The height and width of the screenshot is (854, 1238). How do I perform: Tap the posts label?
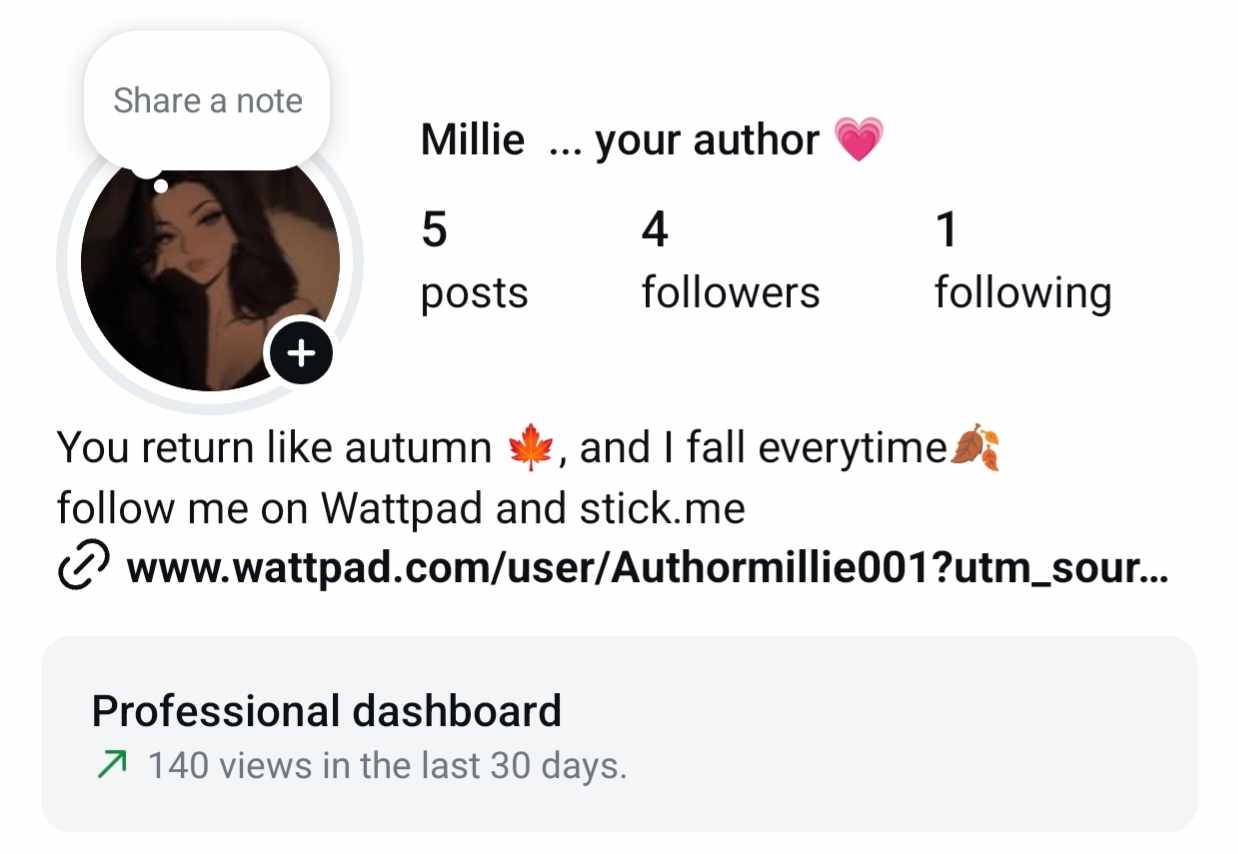[x=474, y=294]
